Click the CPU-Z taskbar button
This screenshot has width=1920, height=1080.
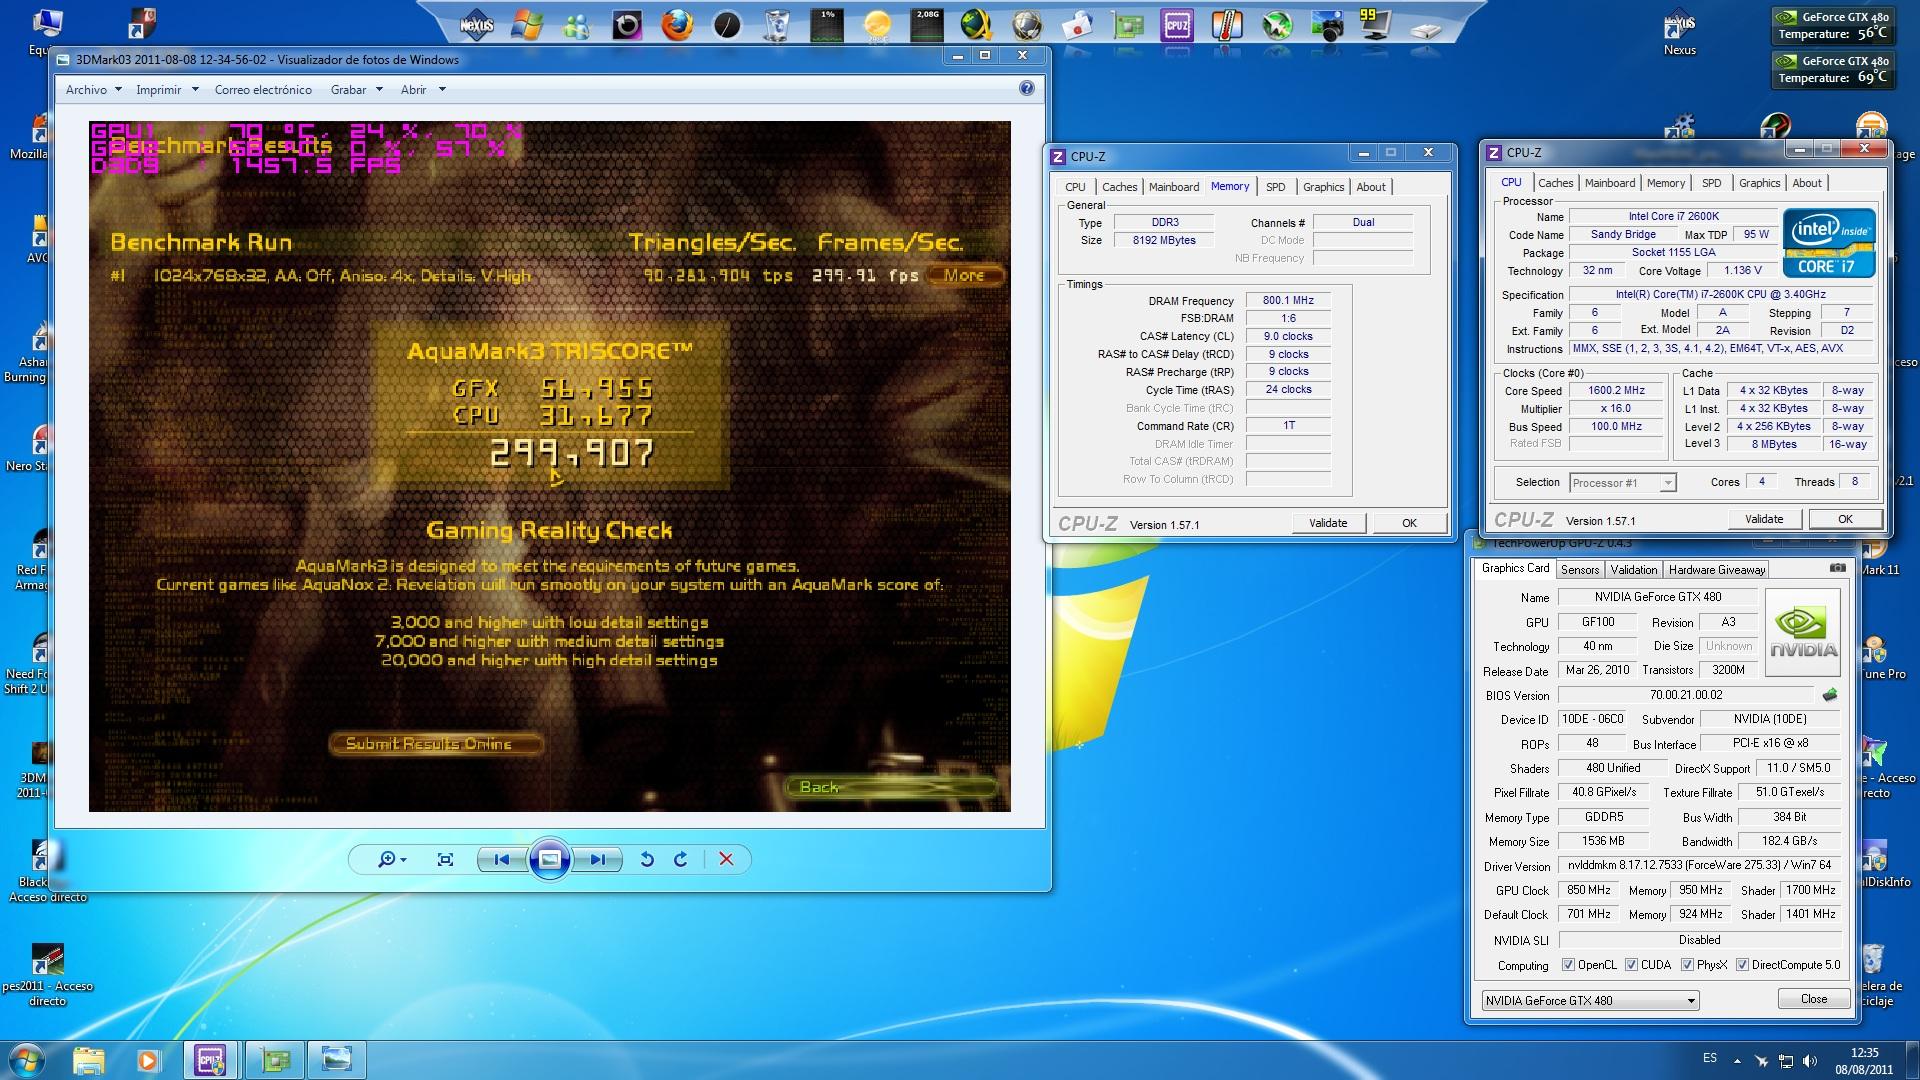pos(211,1059)
